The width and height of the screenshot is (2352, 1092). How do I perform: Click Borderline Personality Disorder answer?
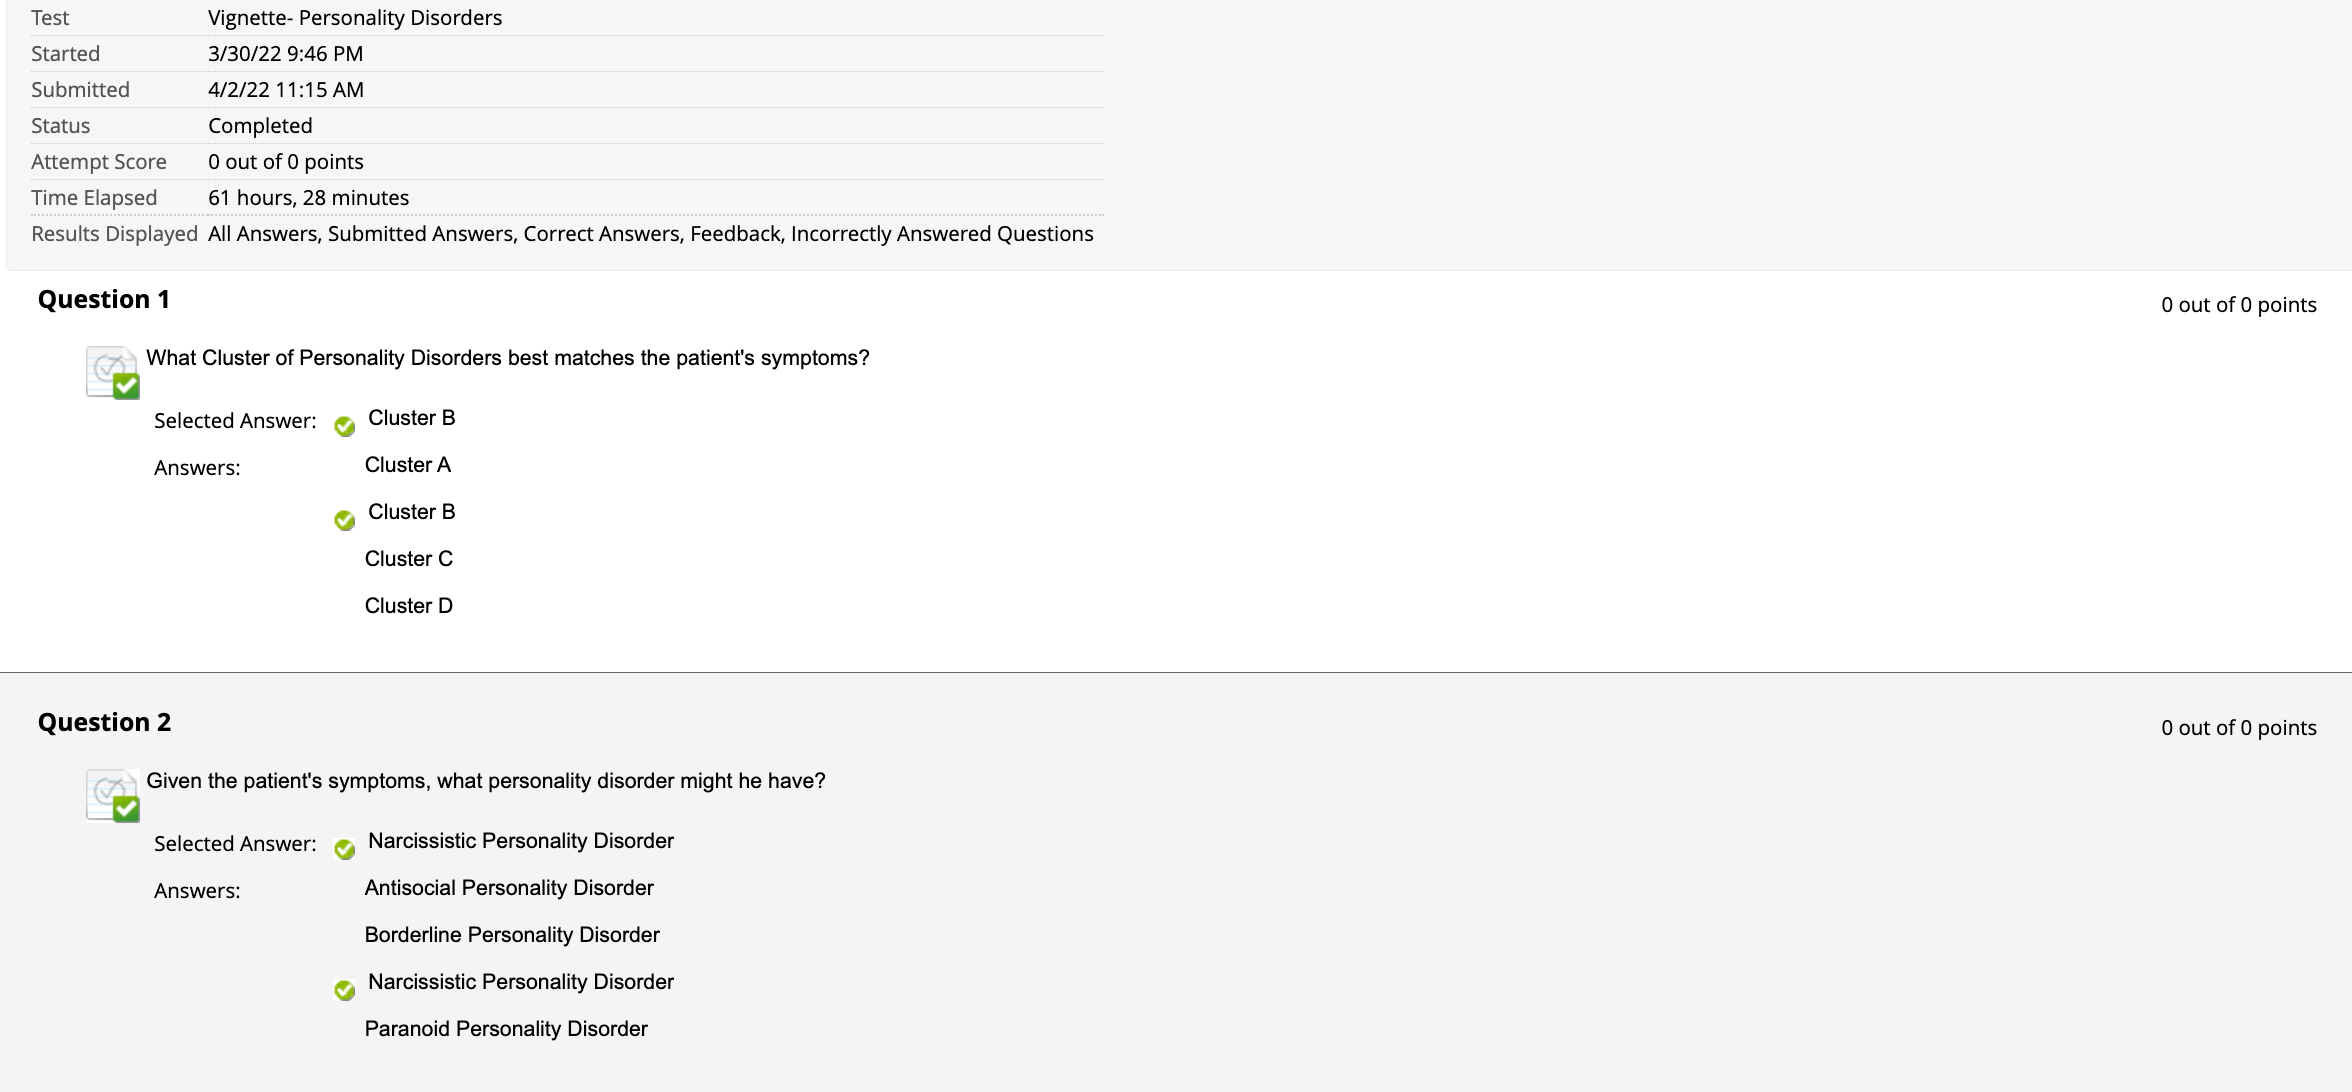tap(512, 935)
